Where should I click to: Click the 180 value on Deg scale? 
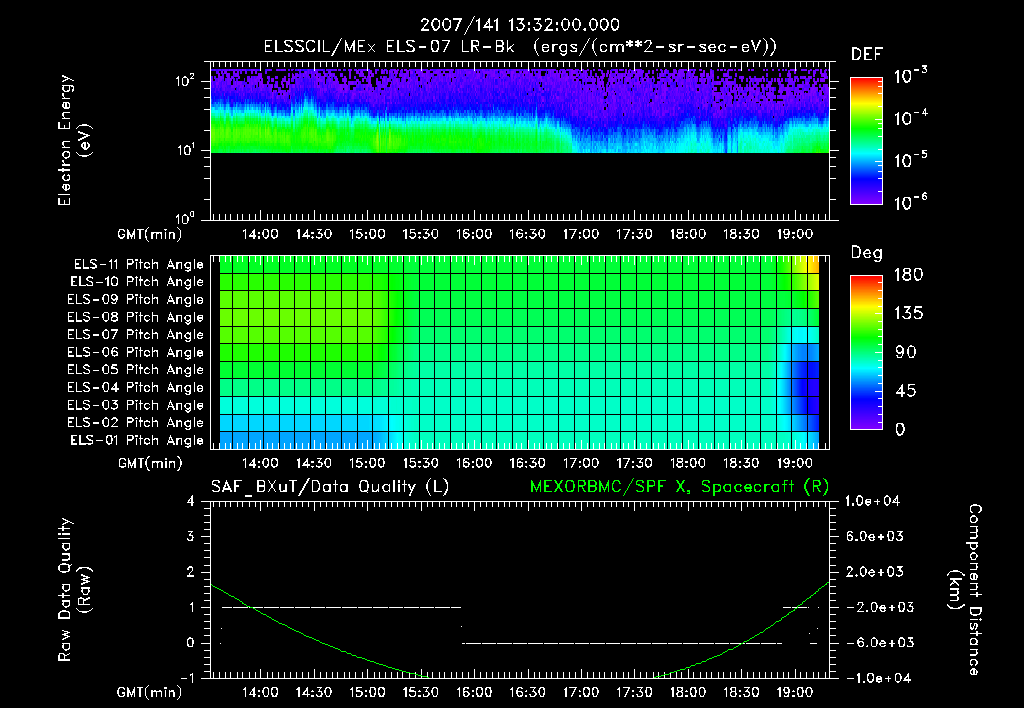908,275
